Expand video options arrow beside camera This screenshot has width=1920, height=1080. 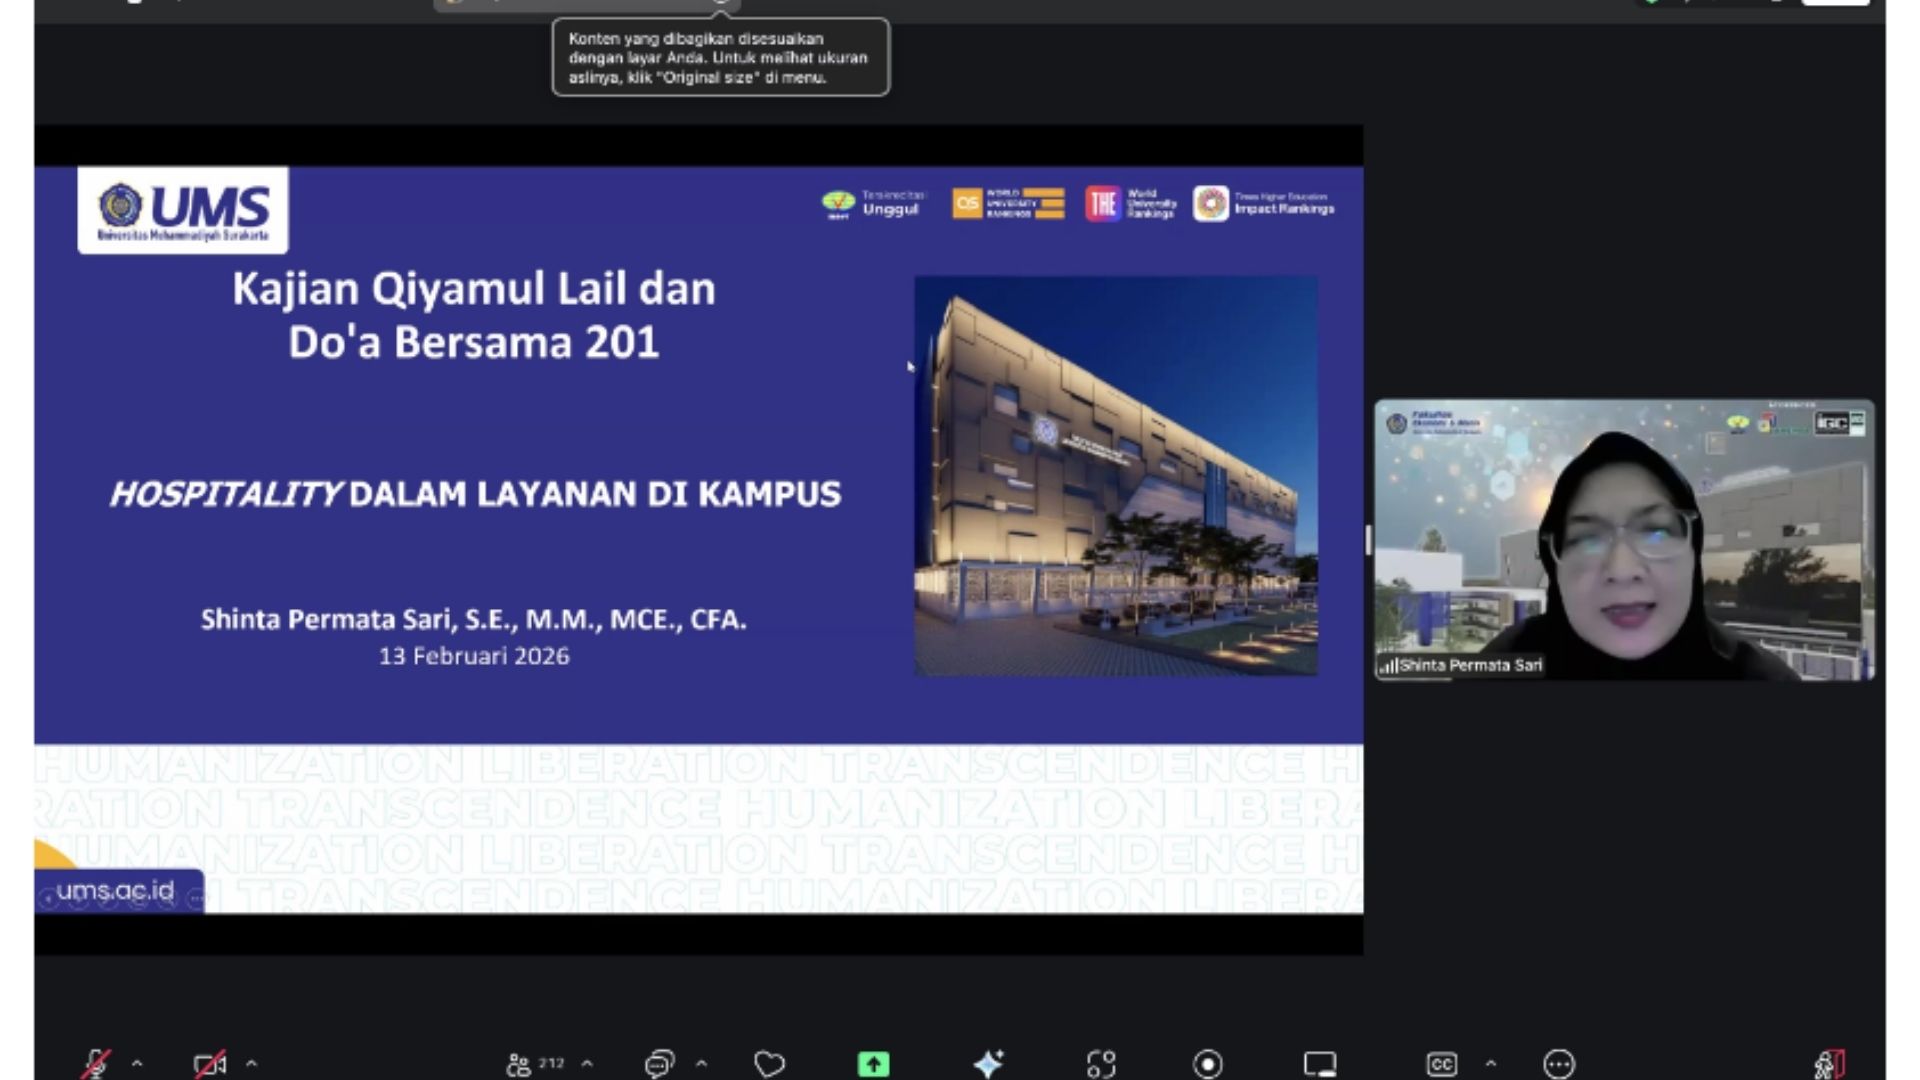coord(252,1064)
